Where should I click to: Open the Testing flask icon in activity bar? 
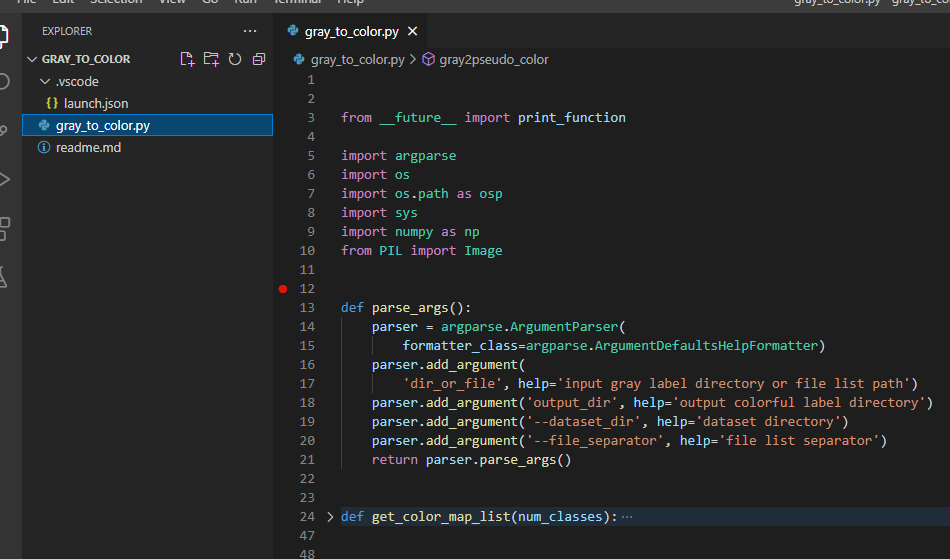[3, 277]
